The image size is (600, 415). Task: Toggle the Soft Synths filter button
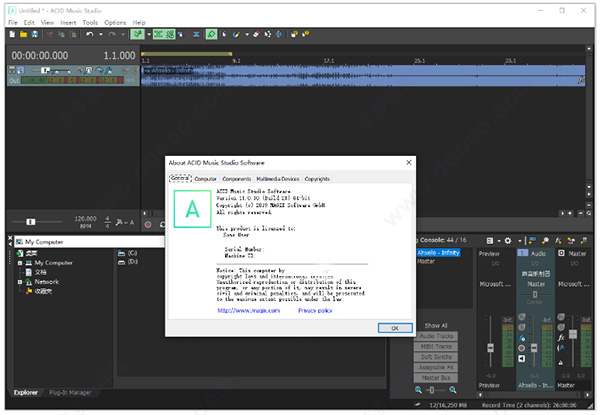point(436,357)
